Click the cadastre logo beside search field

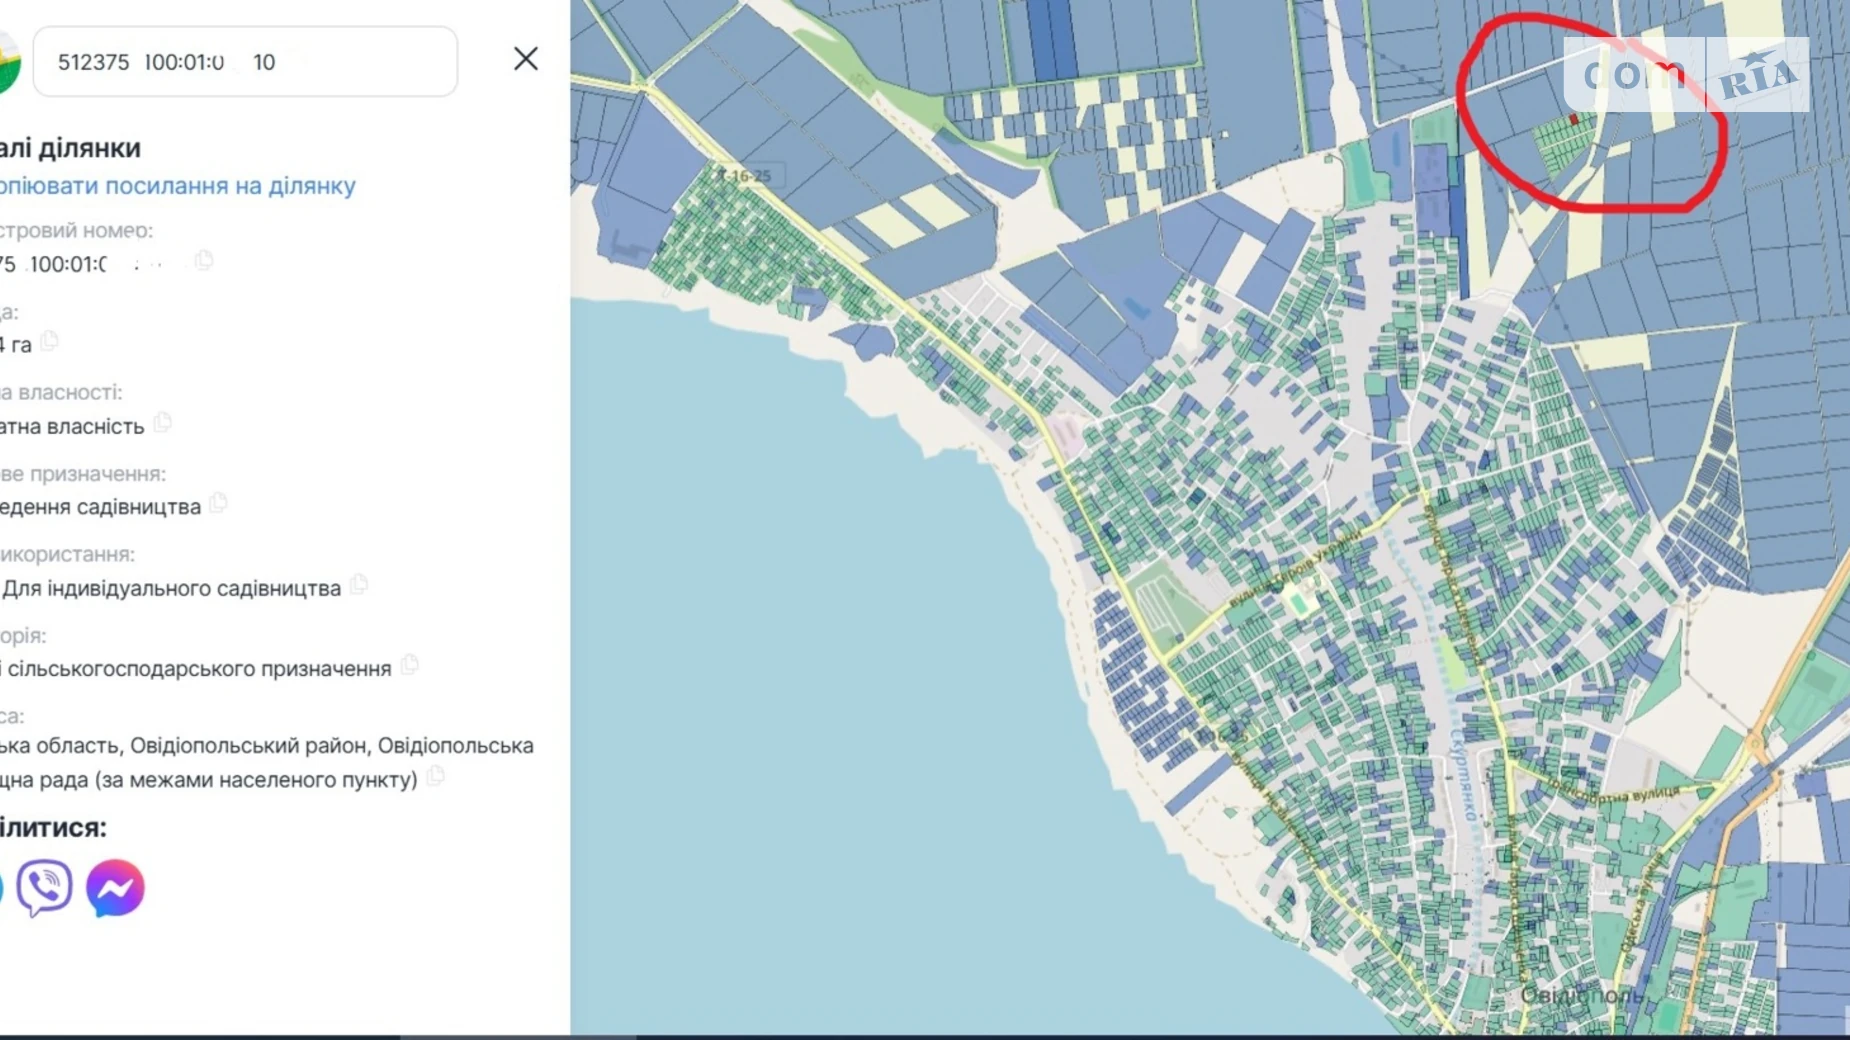8,62
